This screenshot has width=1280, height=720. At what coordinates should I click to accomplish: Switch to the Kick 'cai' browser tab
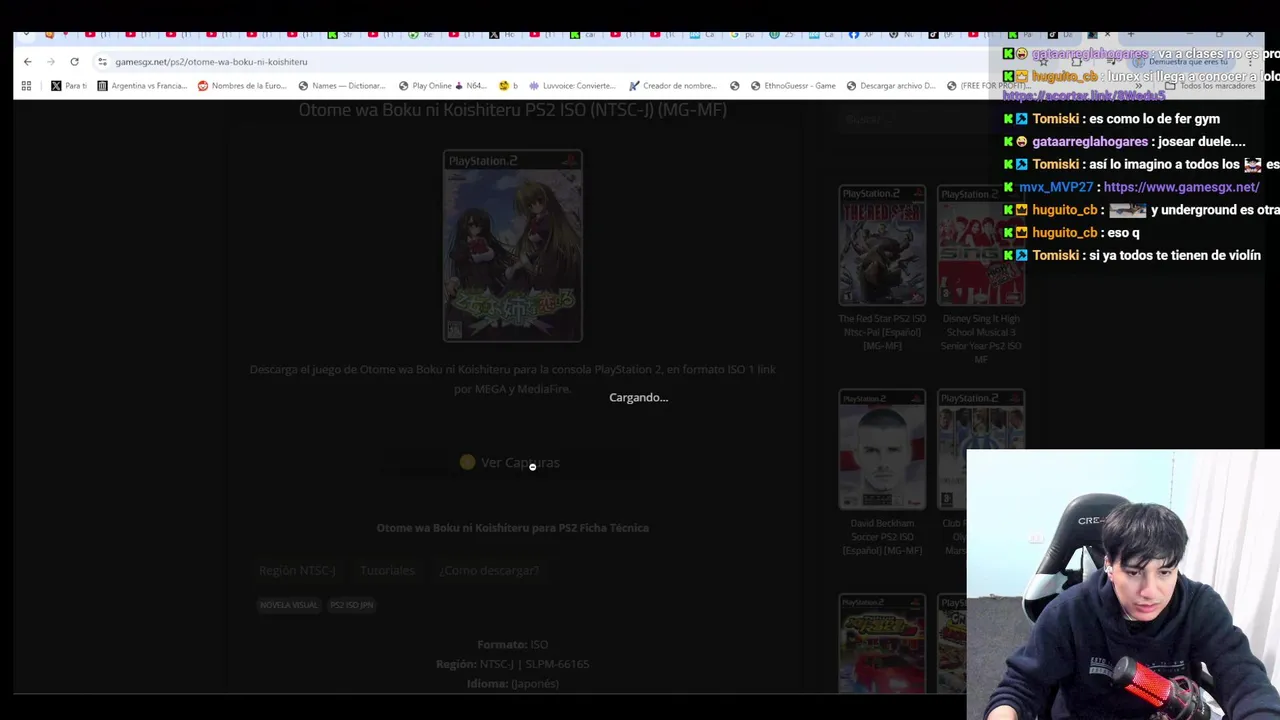(x=583, y=34)
